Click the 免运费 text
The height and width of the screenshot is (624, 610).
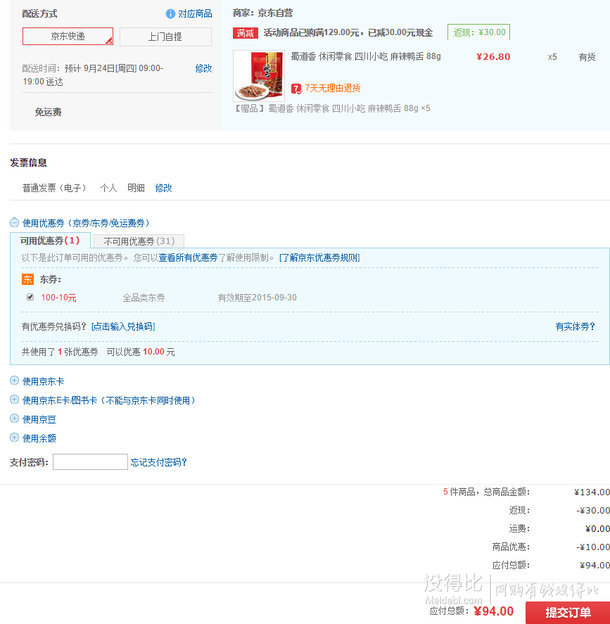point(48,112)
